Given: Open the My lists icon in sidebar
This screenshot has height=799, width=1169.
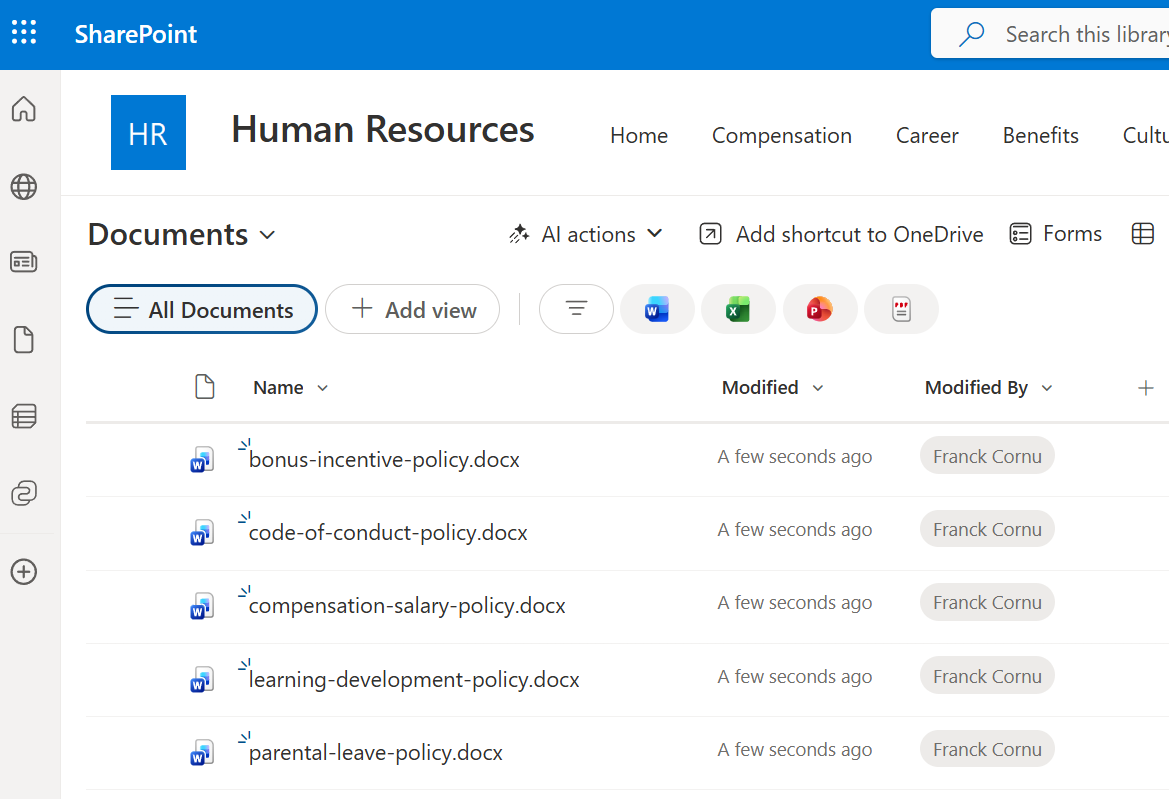Looking at the screenshot, I should coord(24,416).
